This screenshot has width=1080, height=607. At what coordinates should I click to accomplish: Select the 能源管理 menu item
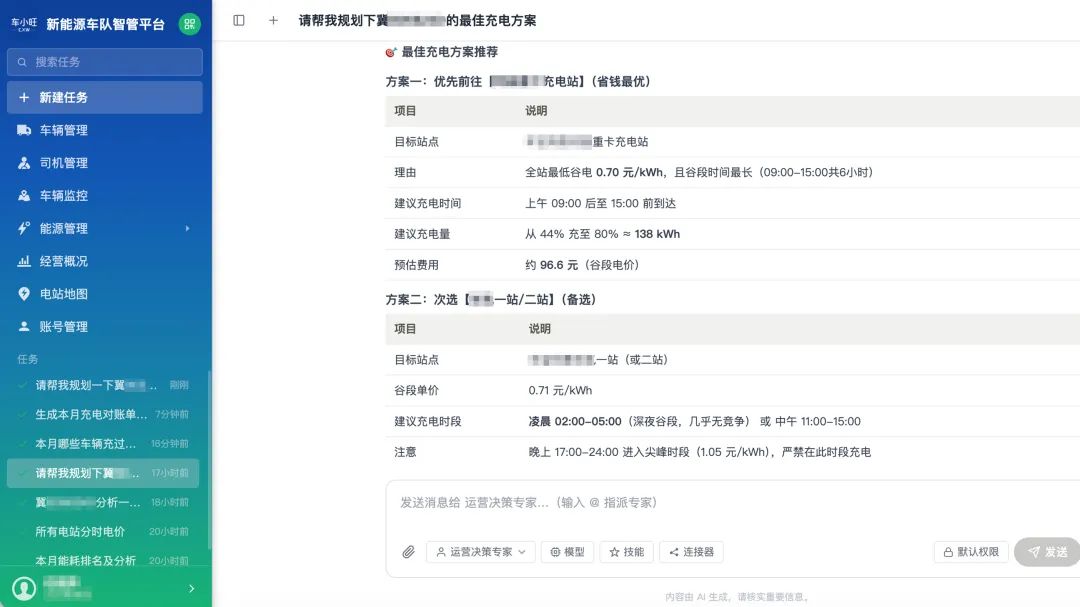[105, 228]
